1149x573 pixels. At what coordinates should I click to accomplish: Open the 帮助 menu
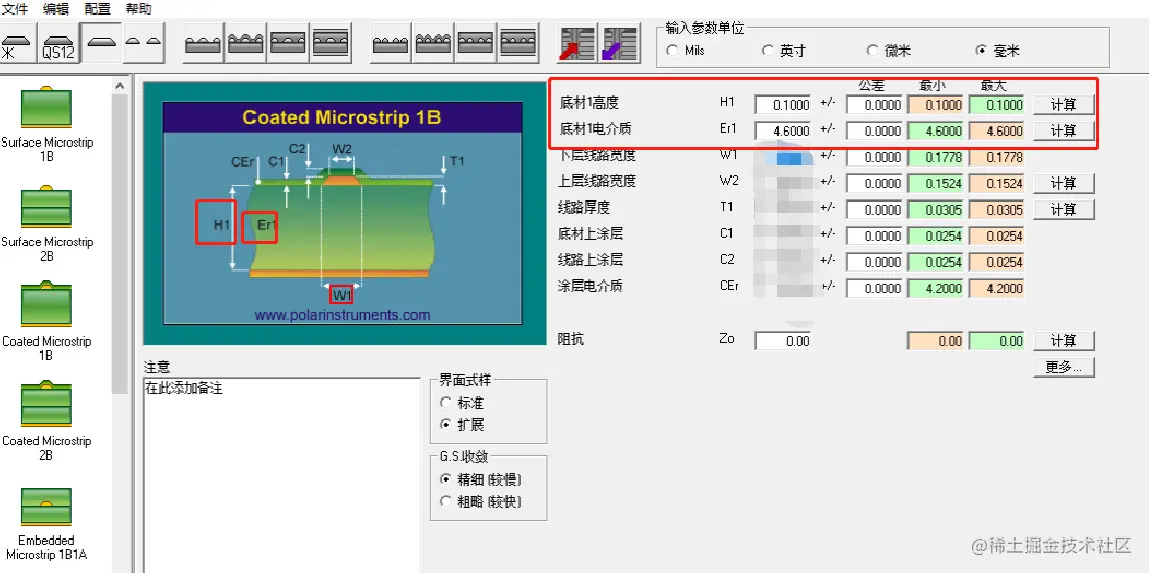(138, 9)
